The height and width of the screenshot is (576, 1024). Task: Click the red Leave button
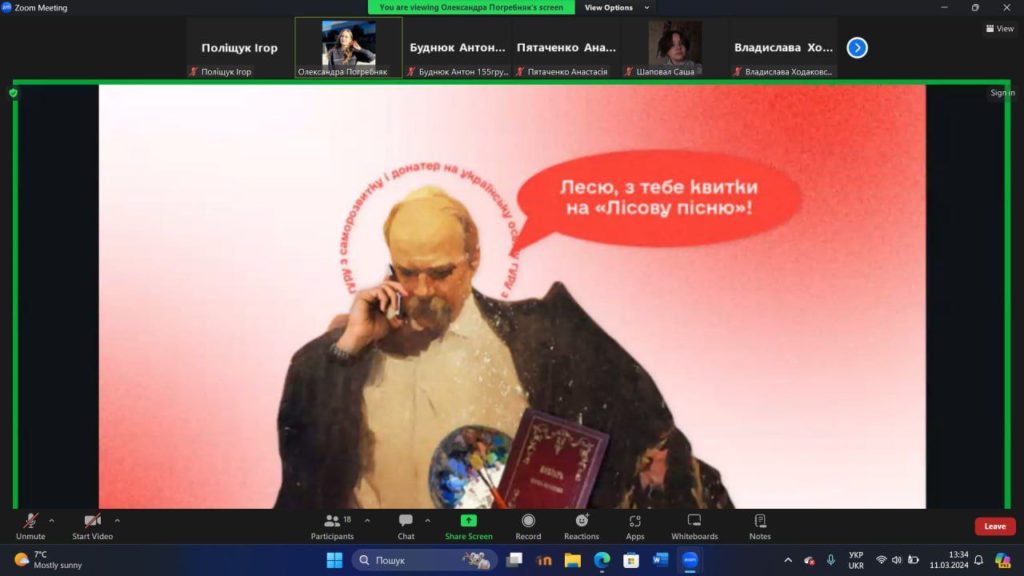coord(994,526)
